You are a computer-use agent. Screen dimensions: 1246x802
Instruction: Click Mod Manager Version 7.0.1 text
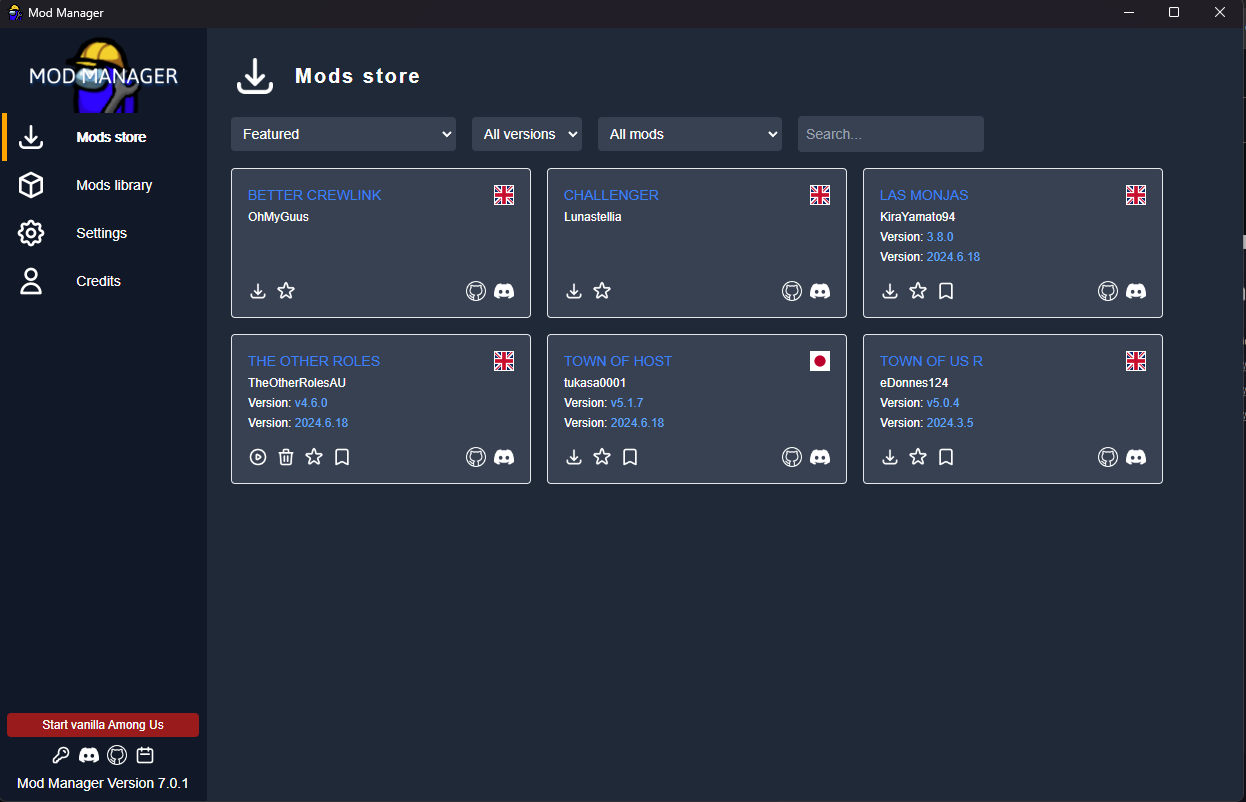(x=103, y=783)
